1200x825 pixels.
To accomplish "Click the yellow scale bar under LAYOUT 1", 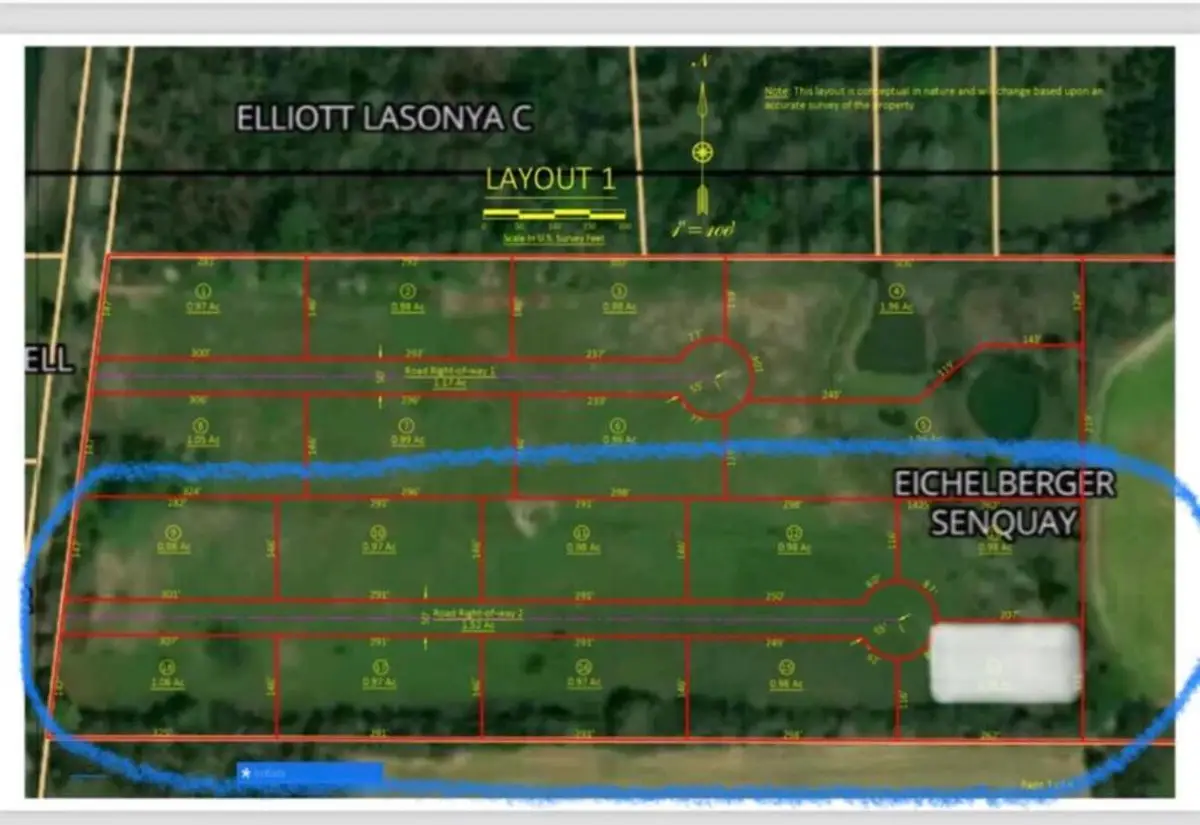I will pyautogui.click(x=556, y=214).
